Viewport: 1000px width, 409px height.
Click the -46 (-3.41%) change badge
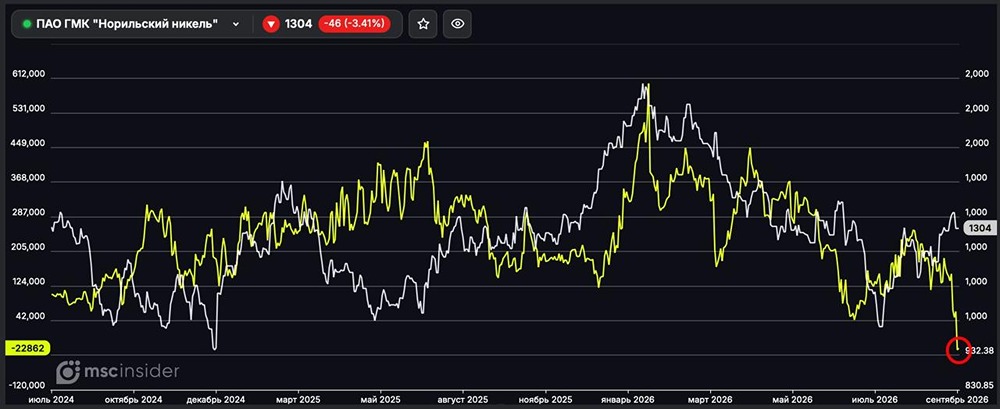coord(355,24)
